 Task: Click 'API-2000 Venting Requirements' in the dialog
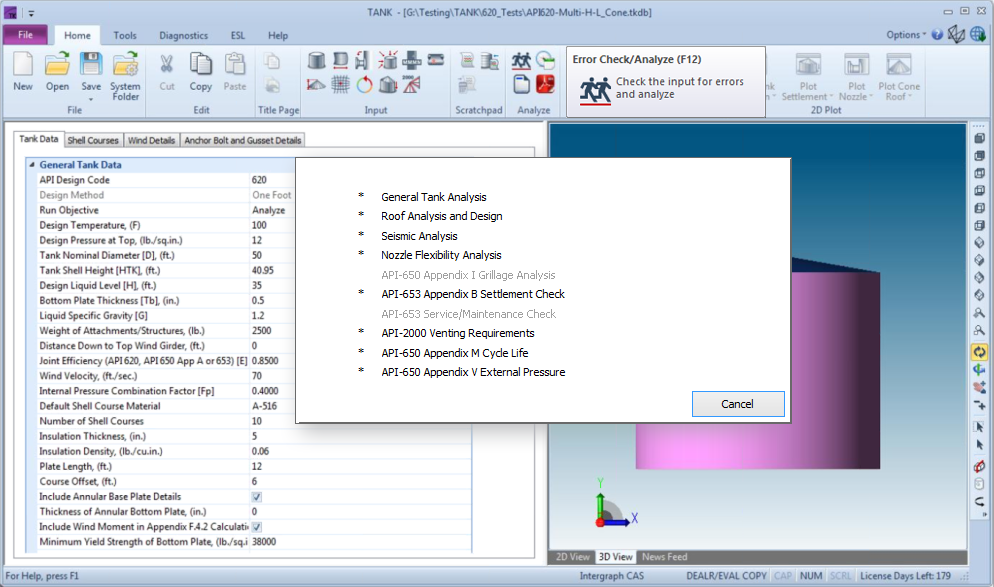(458, 333)
